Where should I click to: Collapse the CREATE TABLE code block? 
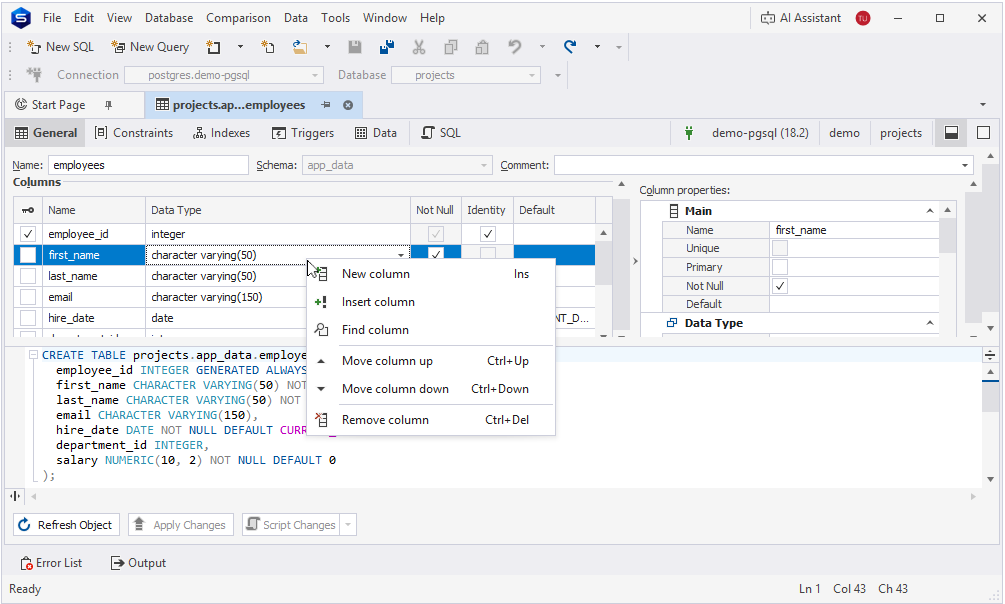pos(33,355)
